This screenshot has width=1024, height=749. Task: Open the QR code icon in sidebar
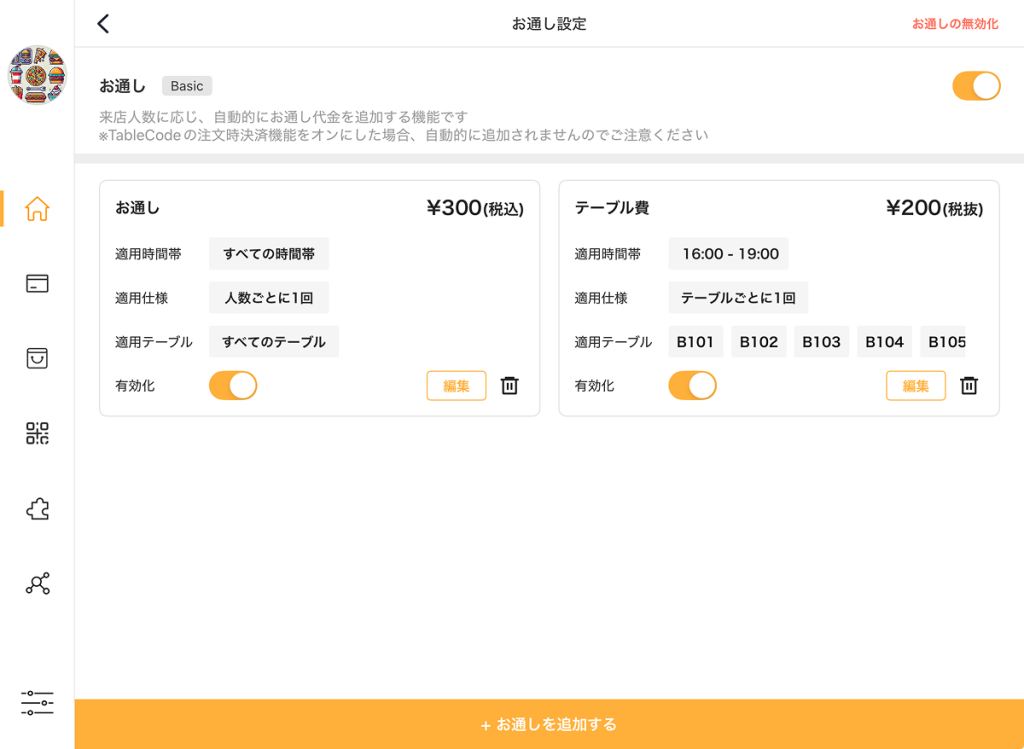coord(37,433)
